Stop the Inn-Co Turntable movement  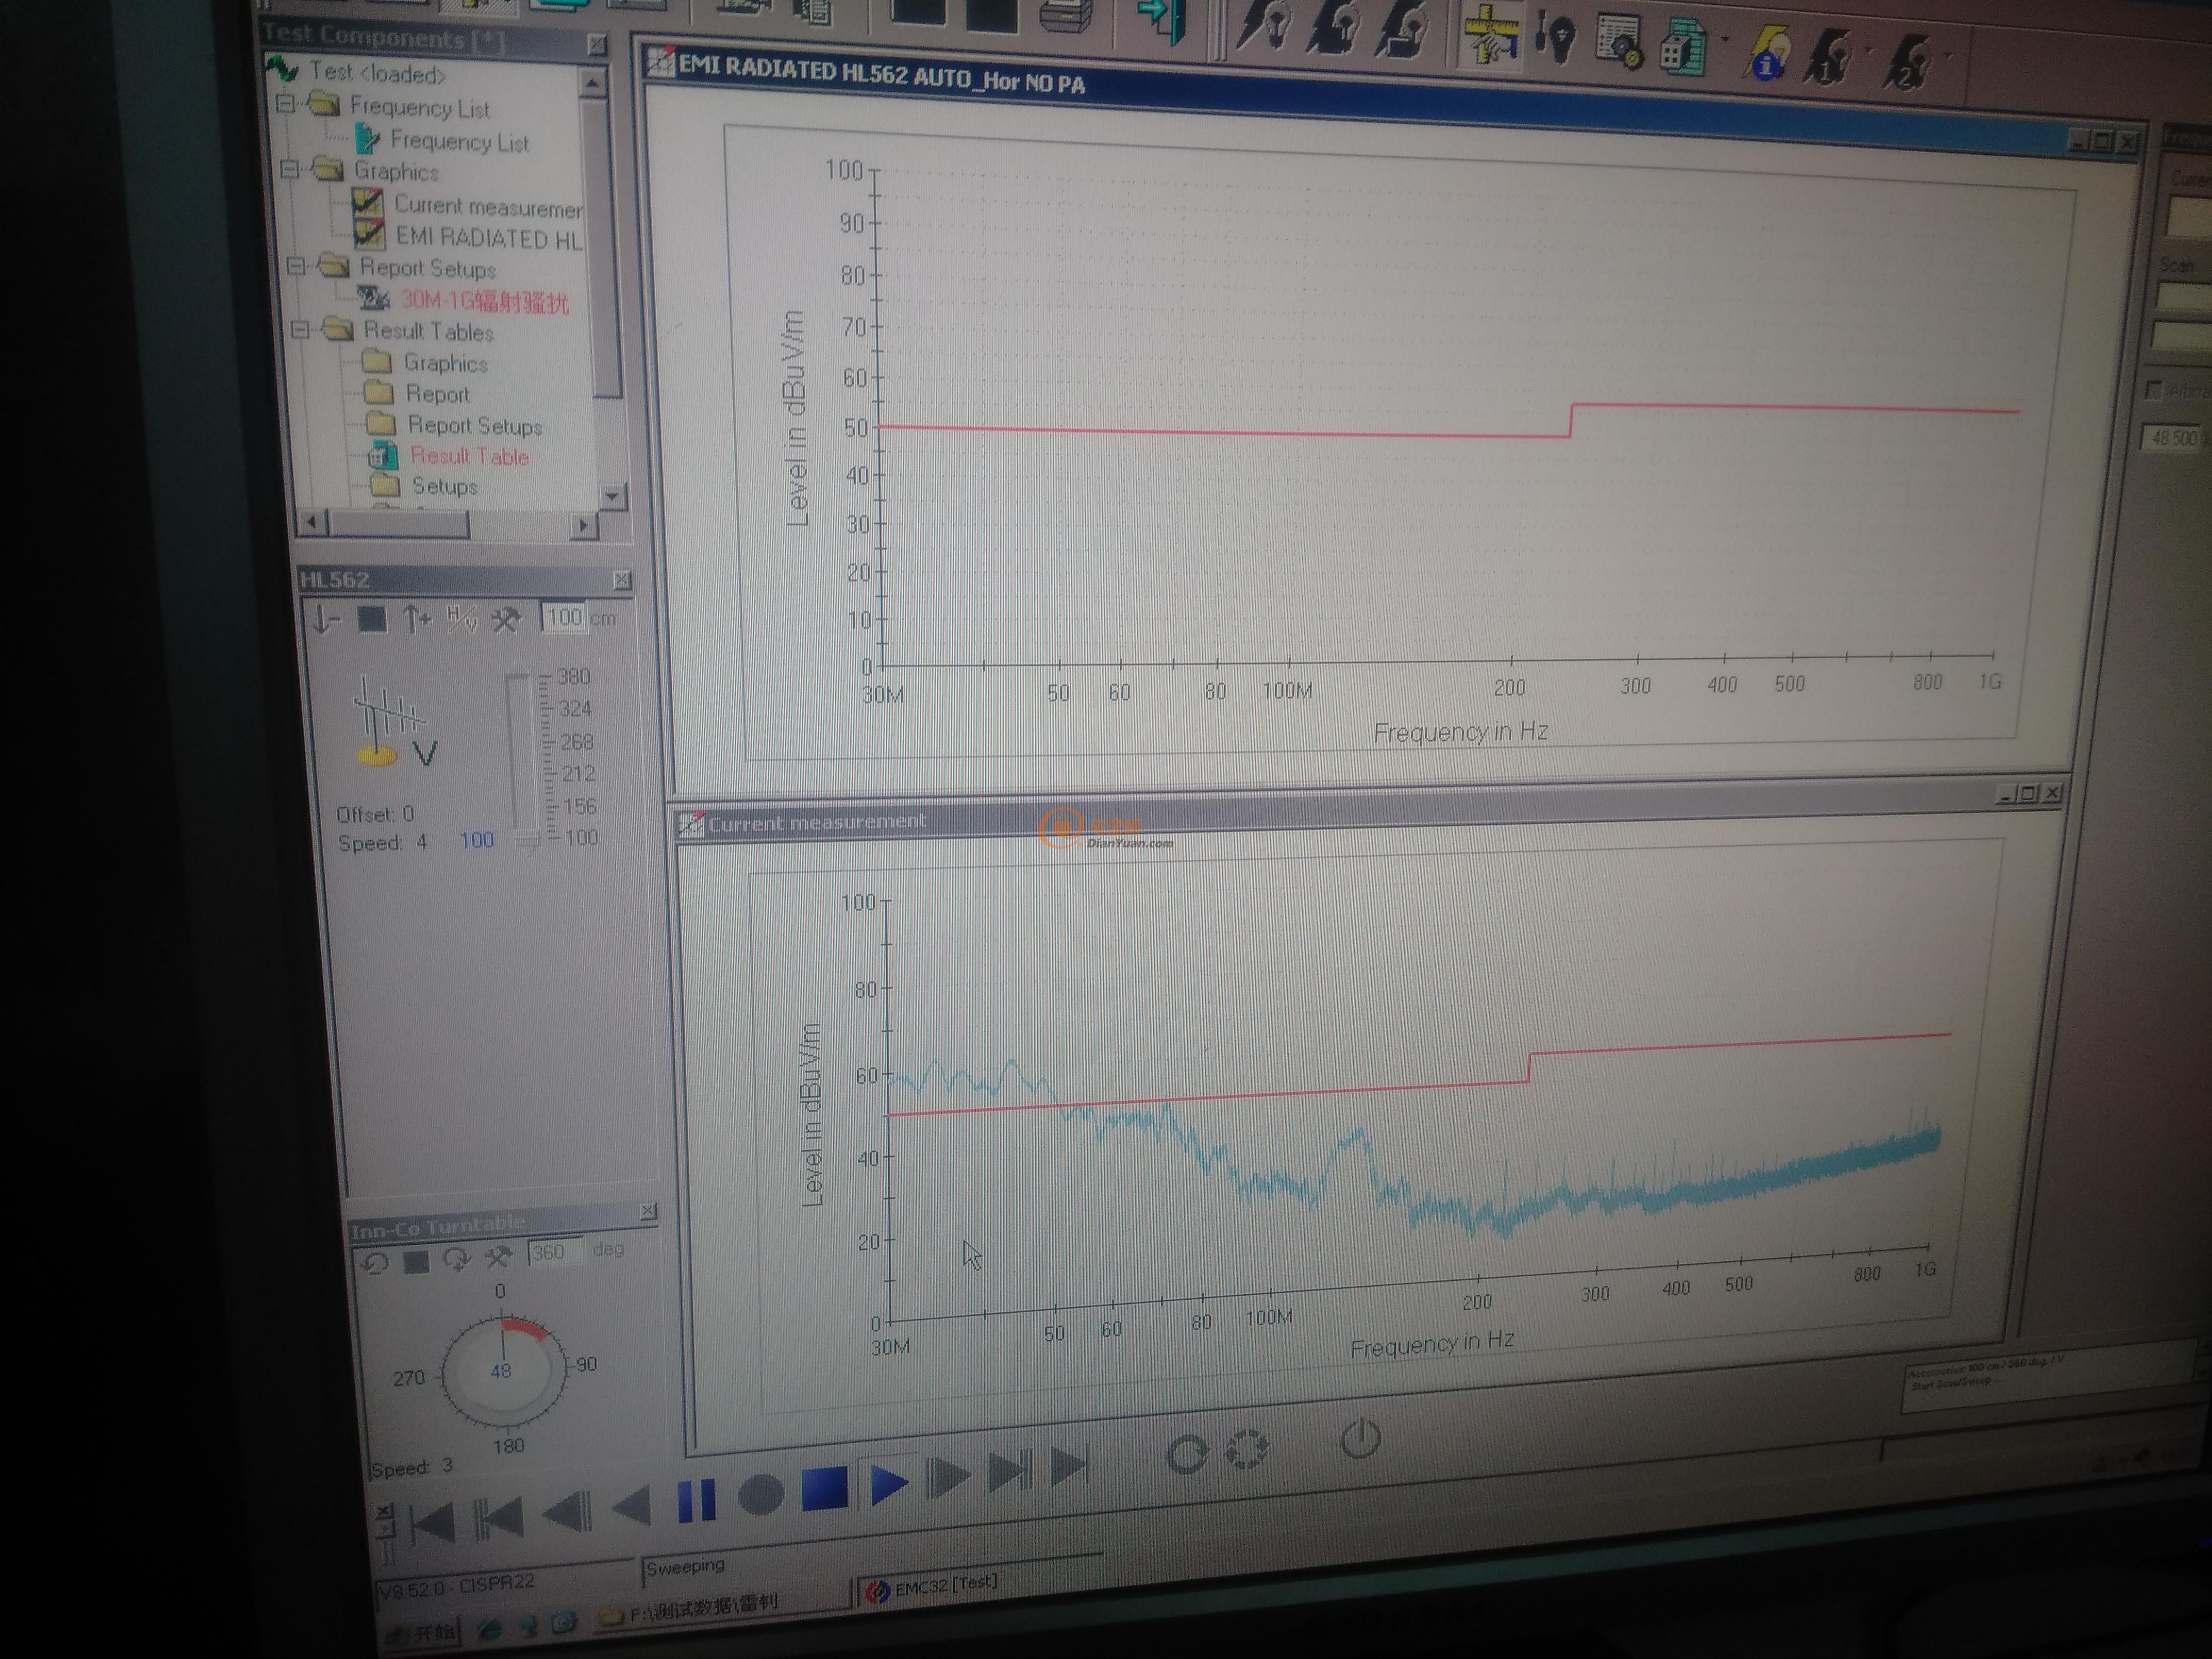coord(416,1262)
